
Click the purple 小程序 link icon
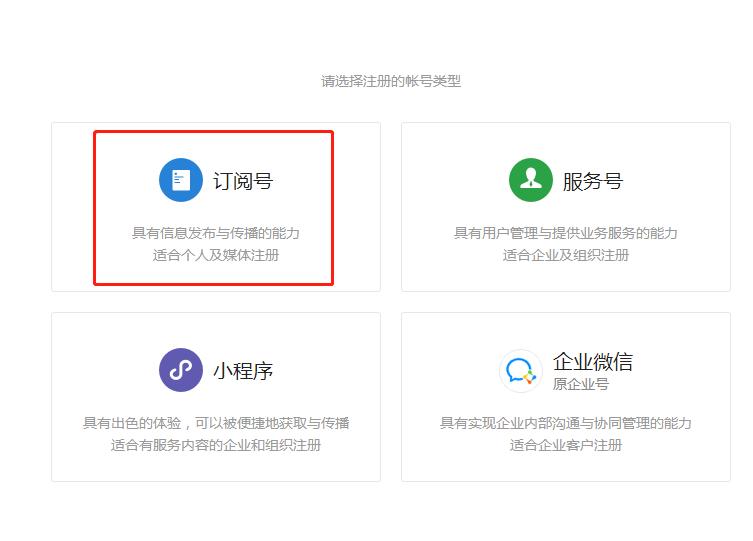click(x=181, y=370)
